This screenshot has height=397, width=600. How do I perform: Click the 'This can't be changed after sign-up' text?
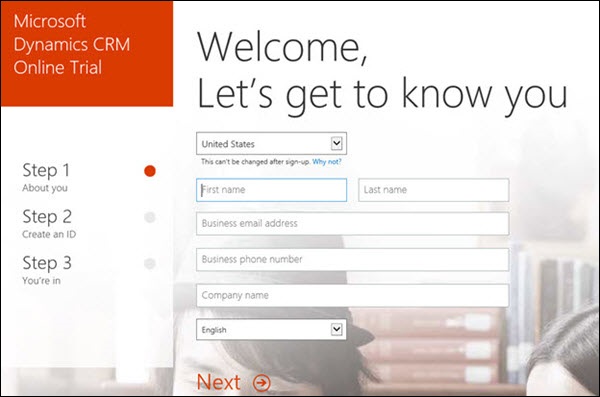point(256,162)
